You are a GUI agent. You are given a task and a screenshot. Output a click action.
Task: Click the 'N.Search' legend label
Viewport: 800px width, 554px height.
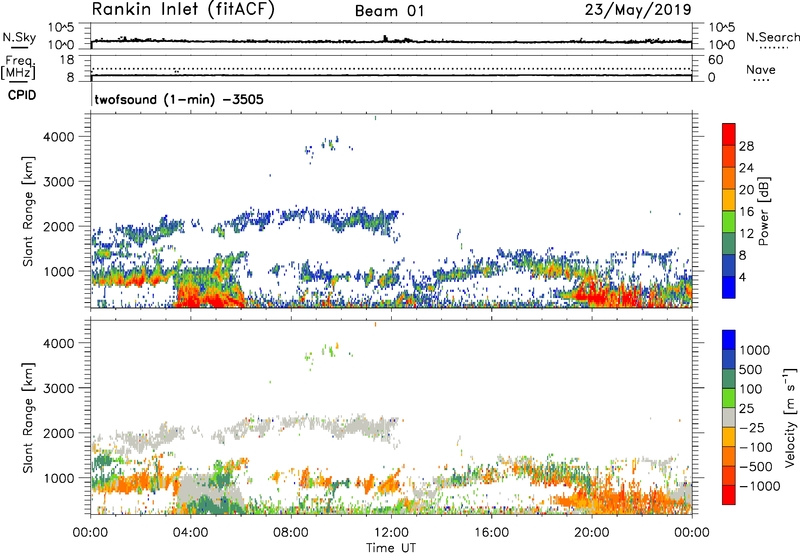click(773, 37)
